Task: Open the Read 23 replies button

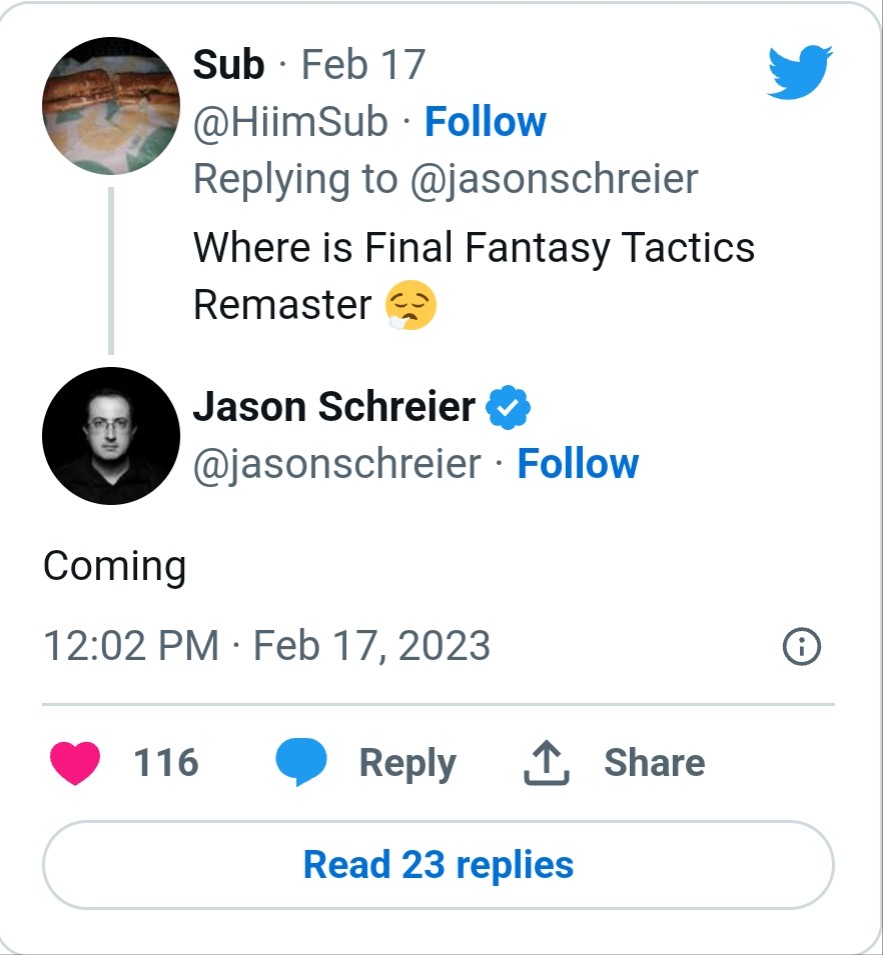Action: pos(438,865)
